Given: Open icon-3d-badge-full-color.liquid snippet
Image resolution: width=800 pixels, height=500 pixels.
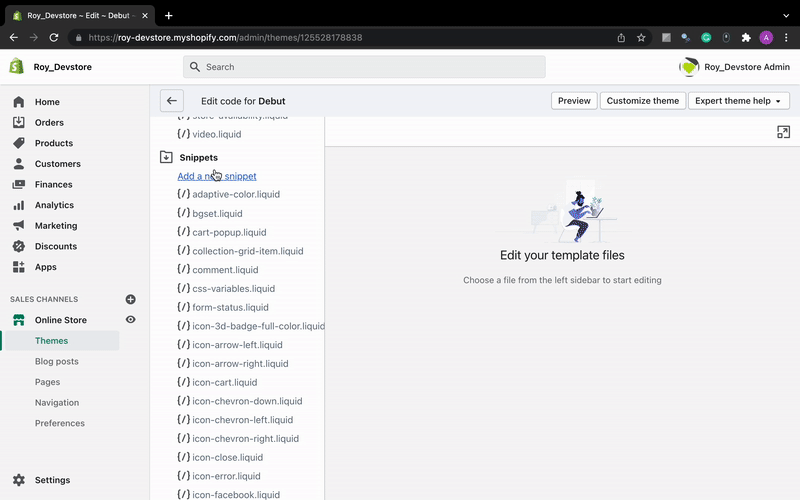Looking at the screenshot, I should 251,326.
